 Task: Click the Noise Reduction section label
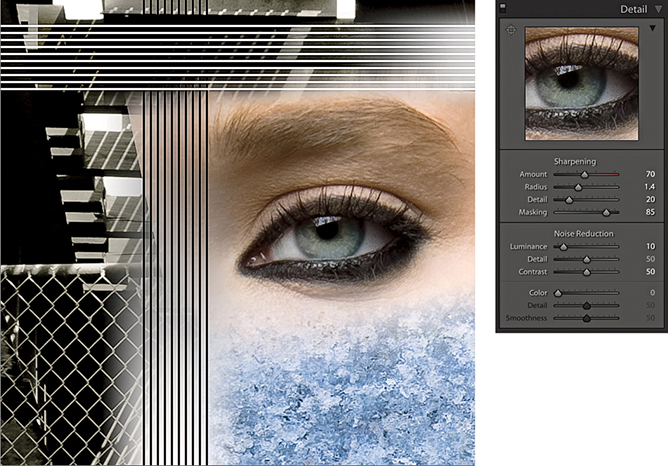tap(583, 233)
